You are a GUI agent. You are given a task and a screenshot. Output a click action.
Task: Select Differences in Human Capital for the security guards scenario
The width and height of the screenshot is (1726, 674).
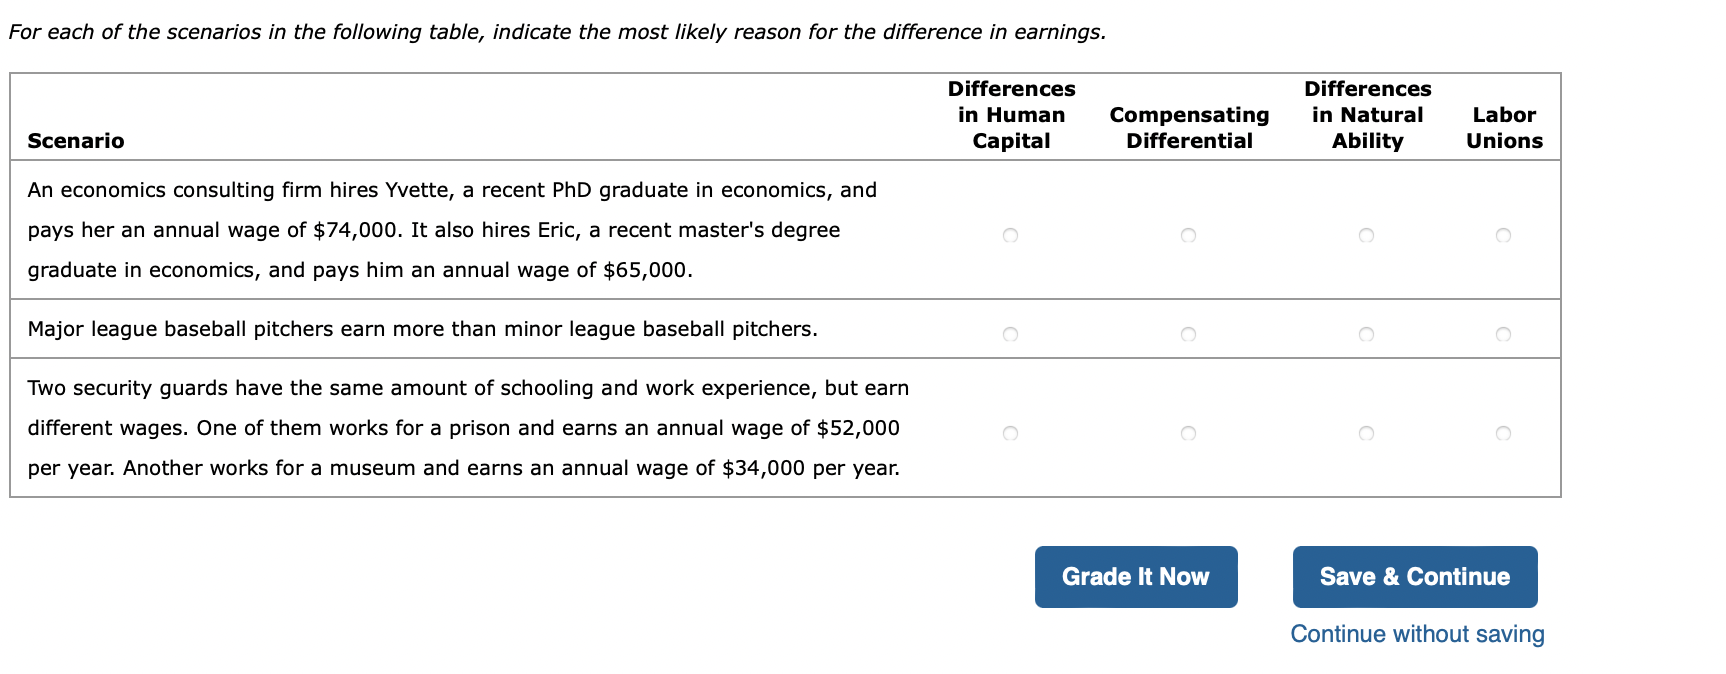(1010, 432)
